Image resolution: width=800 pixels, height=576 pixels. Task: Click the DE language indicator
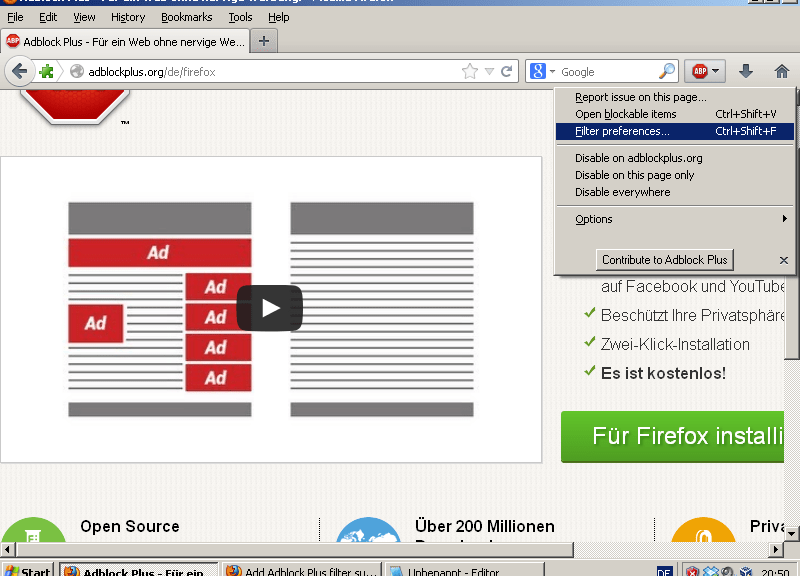[664, 571]
